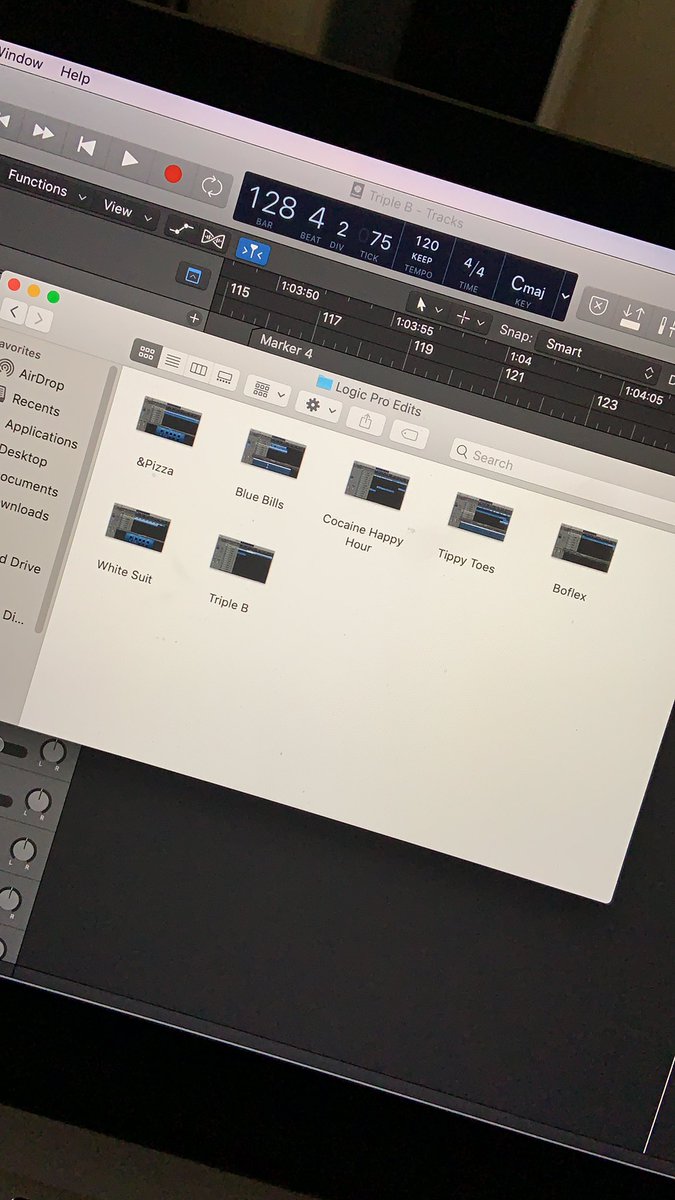This screenshot has width=675, height=1200.
Task: Select AirDrop in the Finder sidebar
Action: (40, 380)
